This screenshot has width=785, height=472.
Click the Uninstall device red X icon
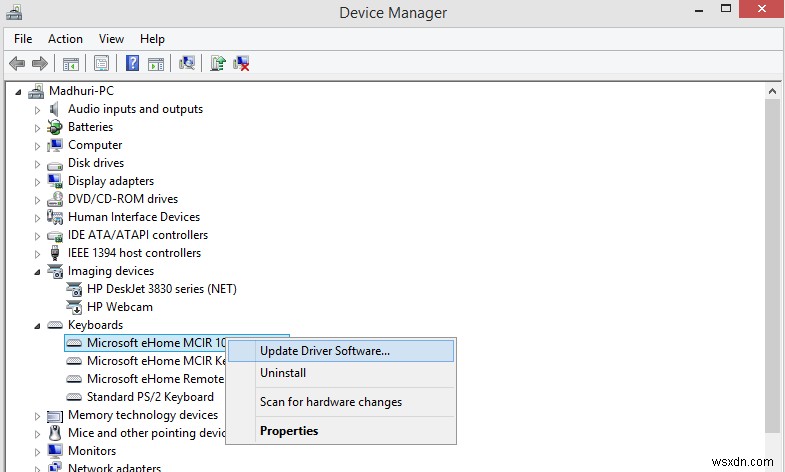point(241,63)
